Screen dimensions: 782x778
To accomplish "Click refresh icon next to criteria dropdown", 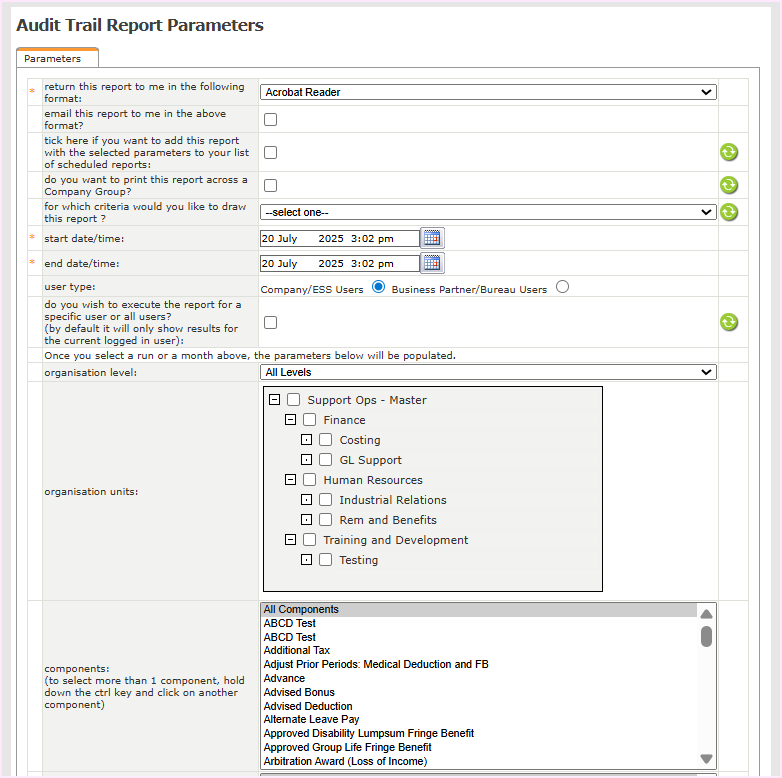I will [x=729, y=212].
